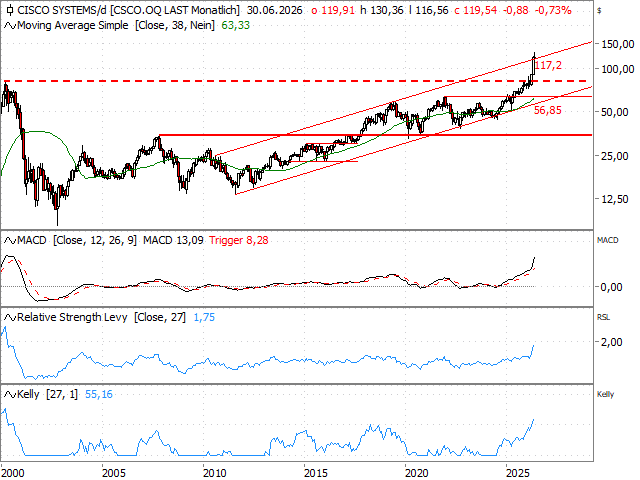Click the open price o 119,91
Screen dimensions: 640x480
pyautogui.click(x=333, y=10)
